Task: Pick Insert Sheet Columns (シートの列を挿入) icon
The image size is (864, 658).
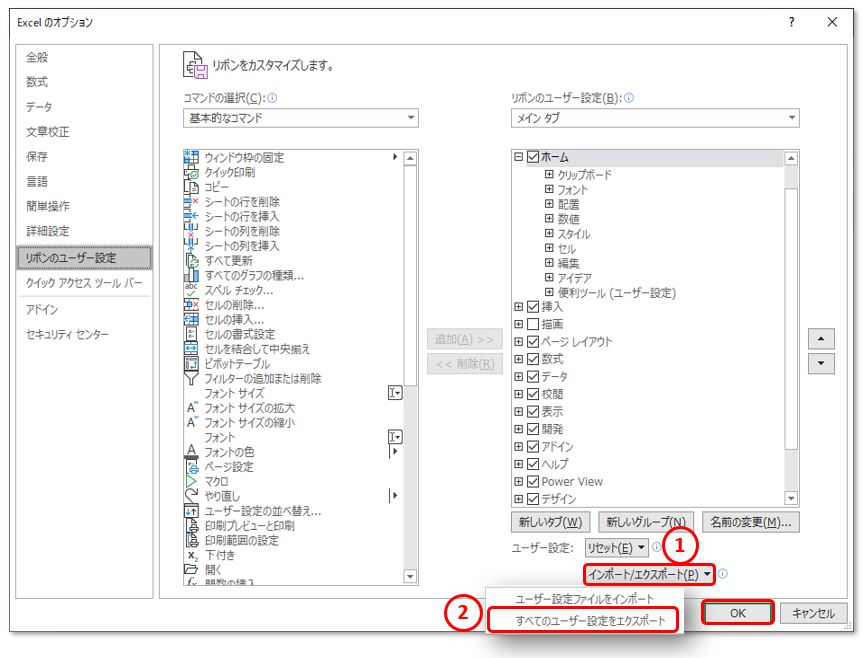Action: [191, 246]
